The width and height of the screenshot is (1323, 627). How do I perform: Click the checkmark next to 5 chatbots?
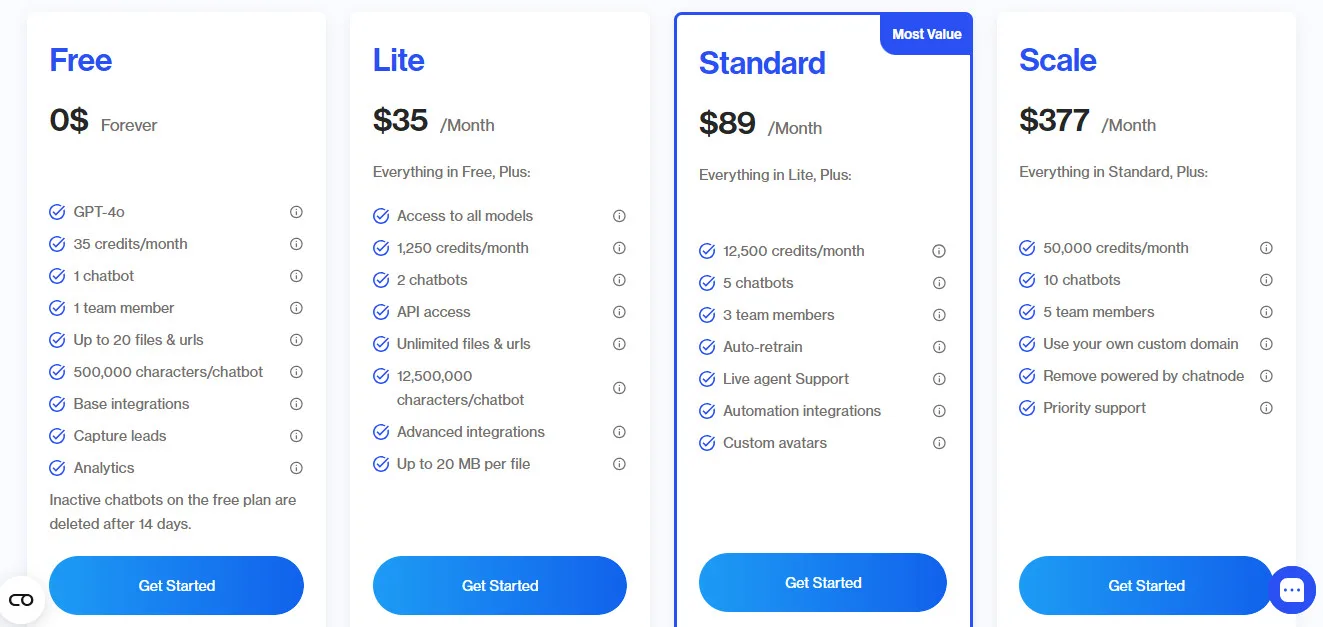point(707,283)
